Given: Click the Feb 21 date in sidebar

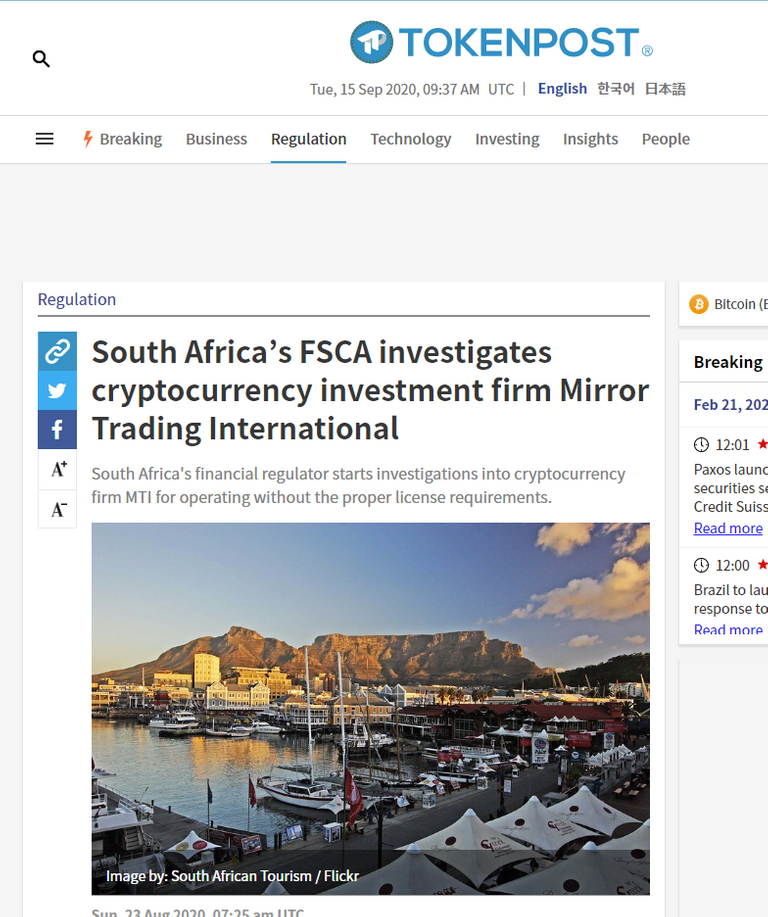Looking at the screenshot, I should (x=731, y=405).
